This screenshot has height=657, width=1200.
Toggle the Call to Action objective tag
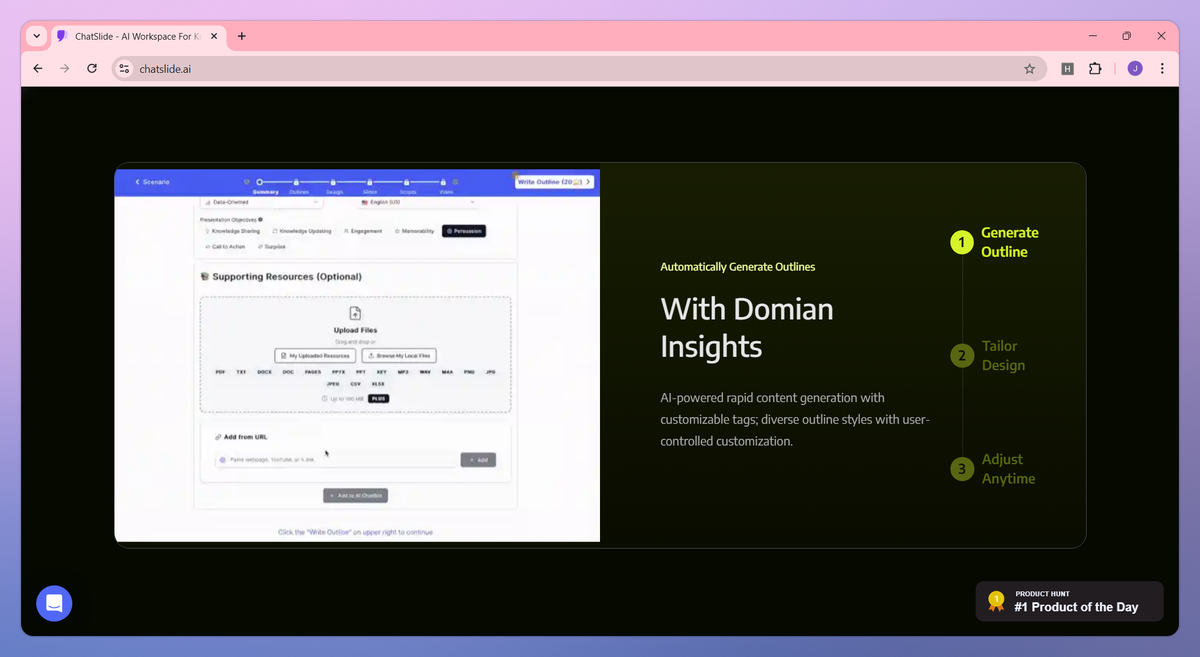226,246
